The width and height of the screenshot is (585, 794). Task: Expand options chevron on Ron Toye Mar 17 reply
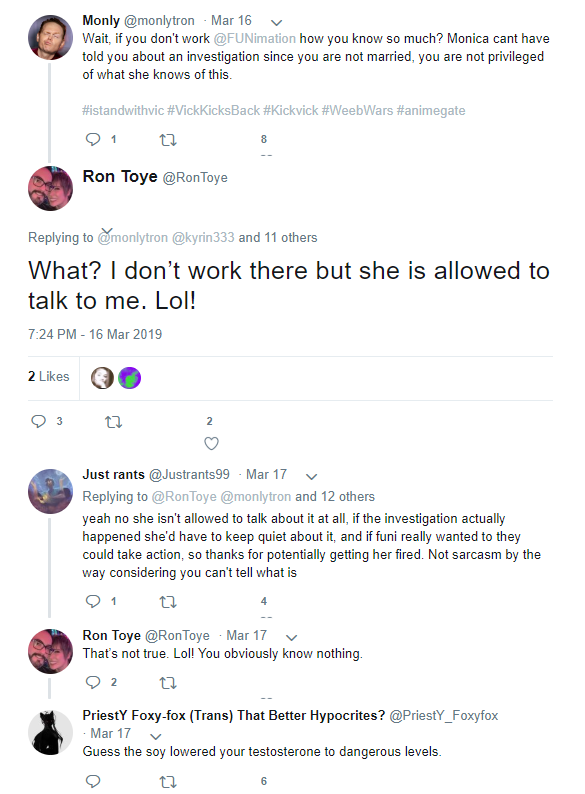pyautogui.click(x=292, y=638)
